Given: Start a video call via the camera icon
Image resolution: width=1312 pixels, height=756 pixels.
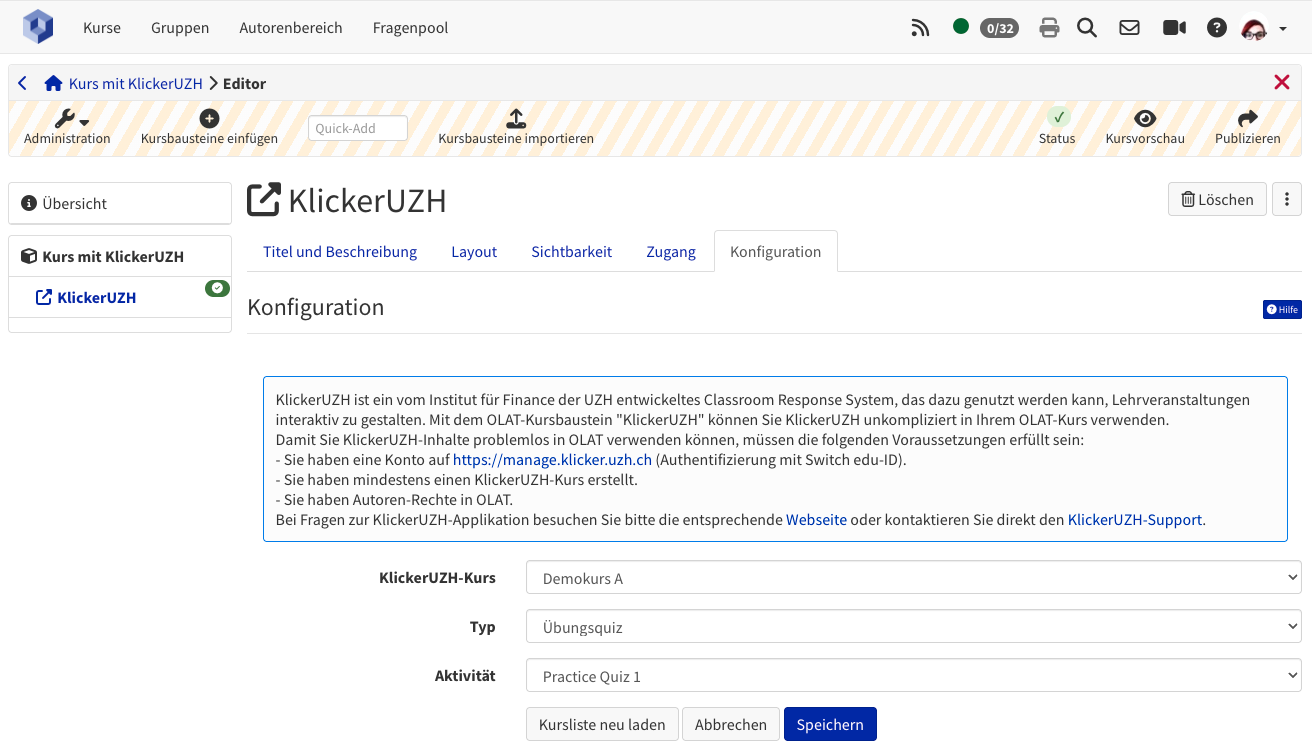Looking at the screenshot, I should pyautogui.click(x=1174, y=27).
